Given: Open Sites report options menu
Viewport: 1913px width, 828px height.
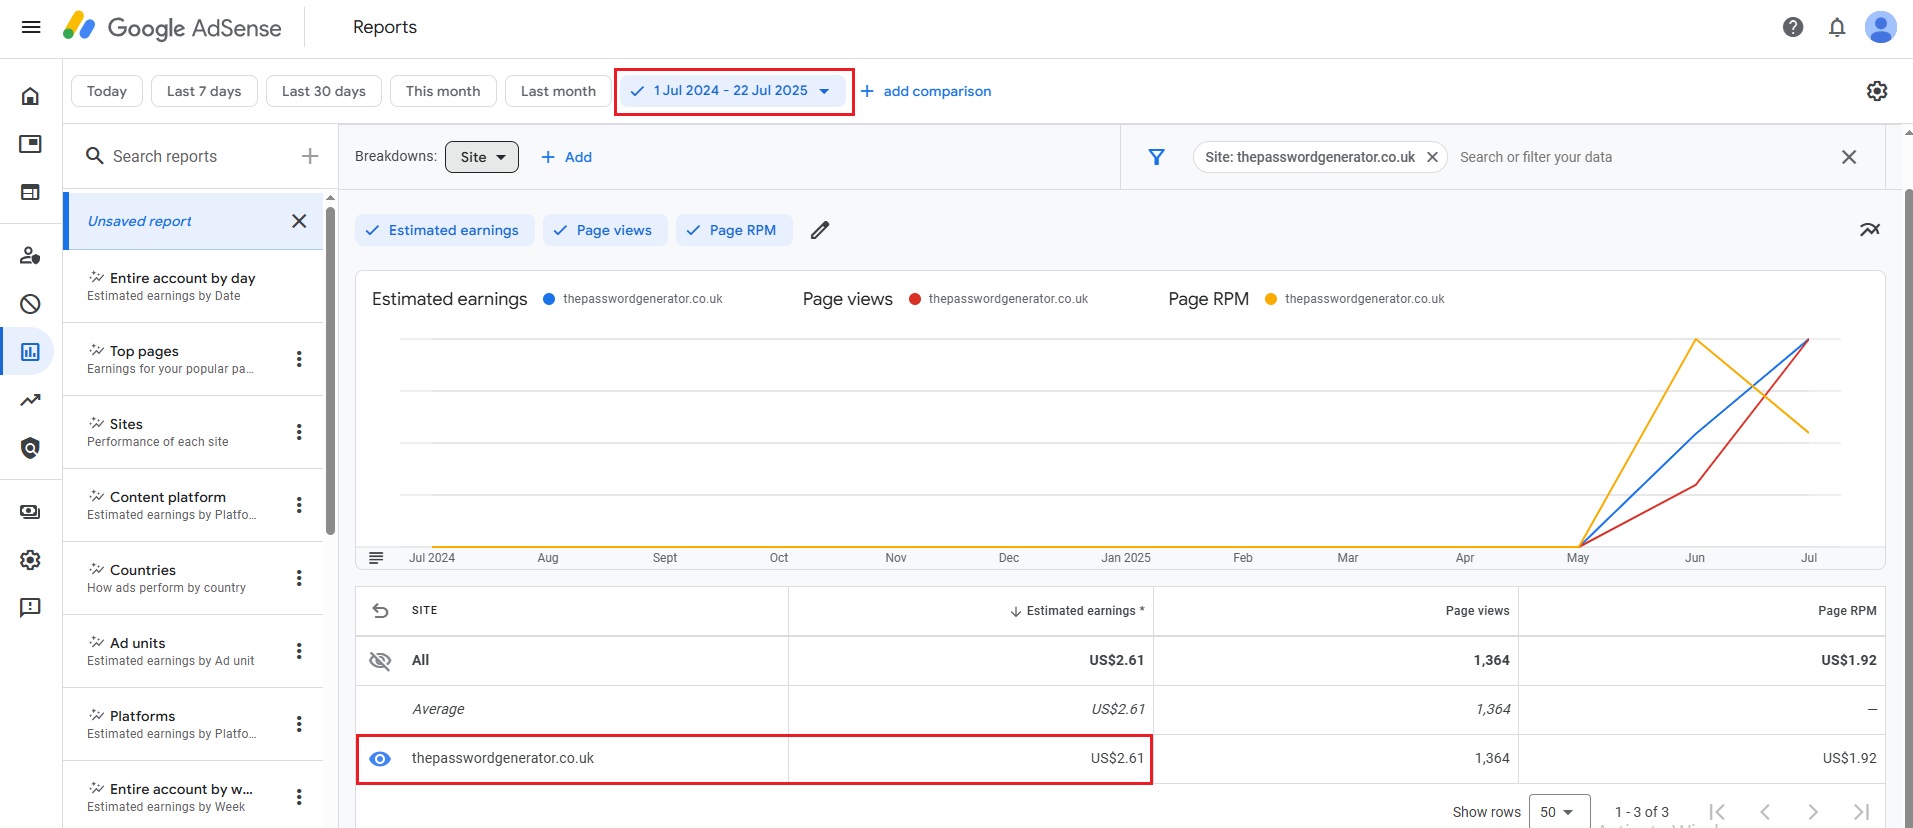Looking at the screenshot, I should [299, 432].
